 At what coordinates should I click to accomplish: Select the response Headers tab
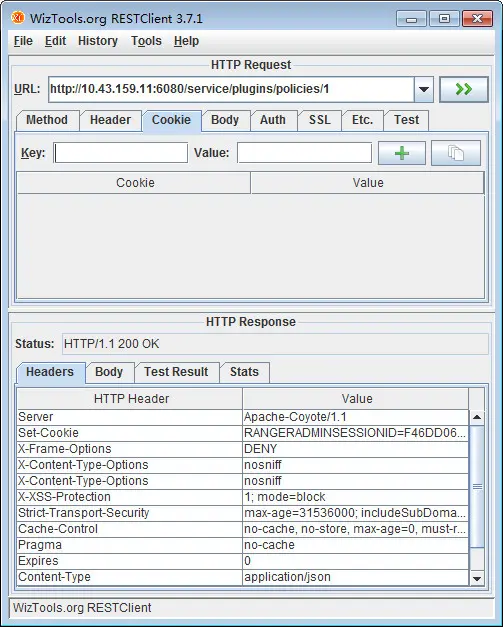click(50, 372)
